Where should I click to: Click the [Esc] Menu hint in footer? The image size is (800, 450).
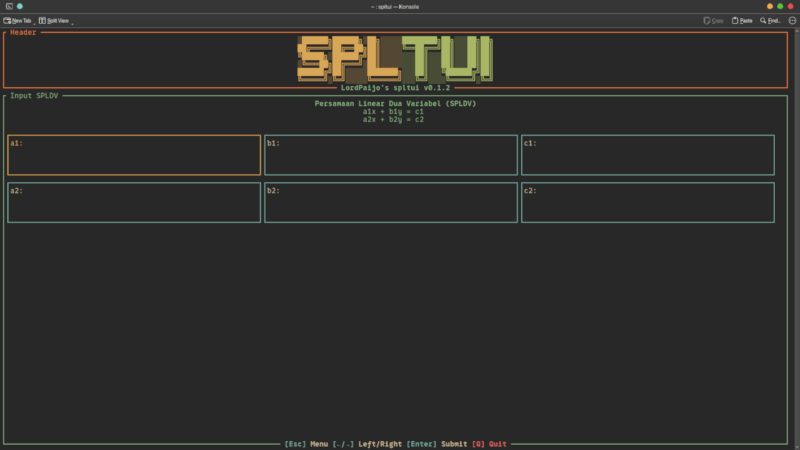pos(306,444)
